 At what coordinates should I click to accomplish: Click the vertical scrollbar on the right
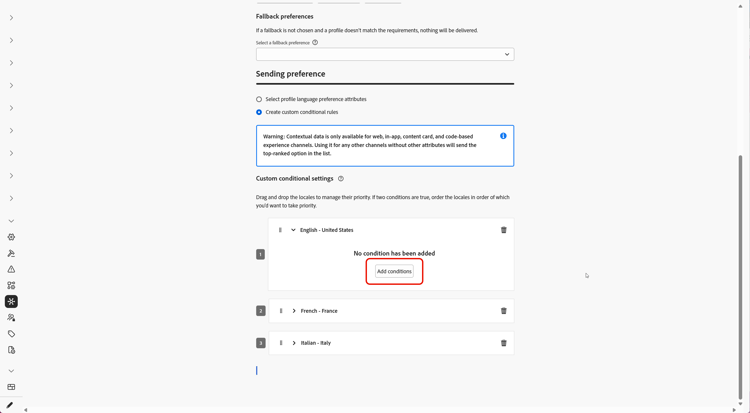point(741,278)
